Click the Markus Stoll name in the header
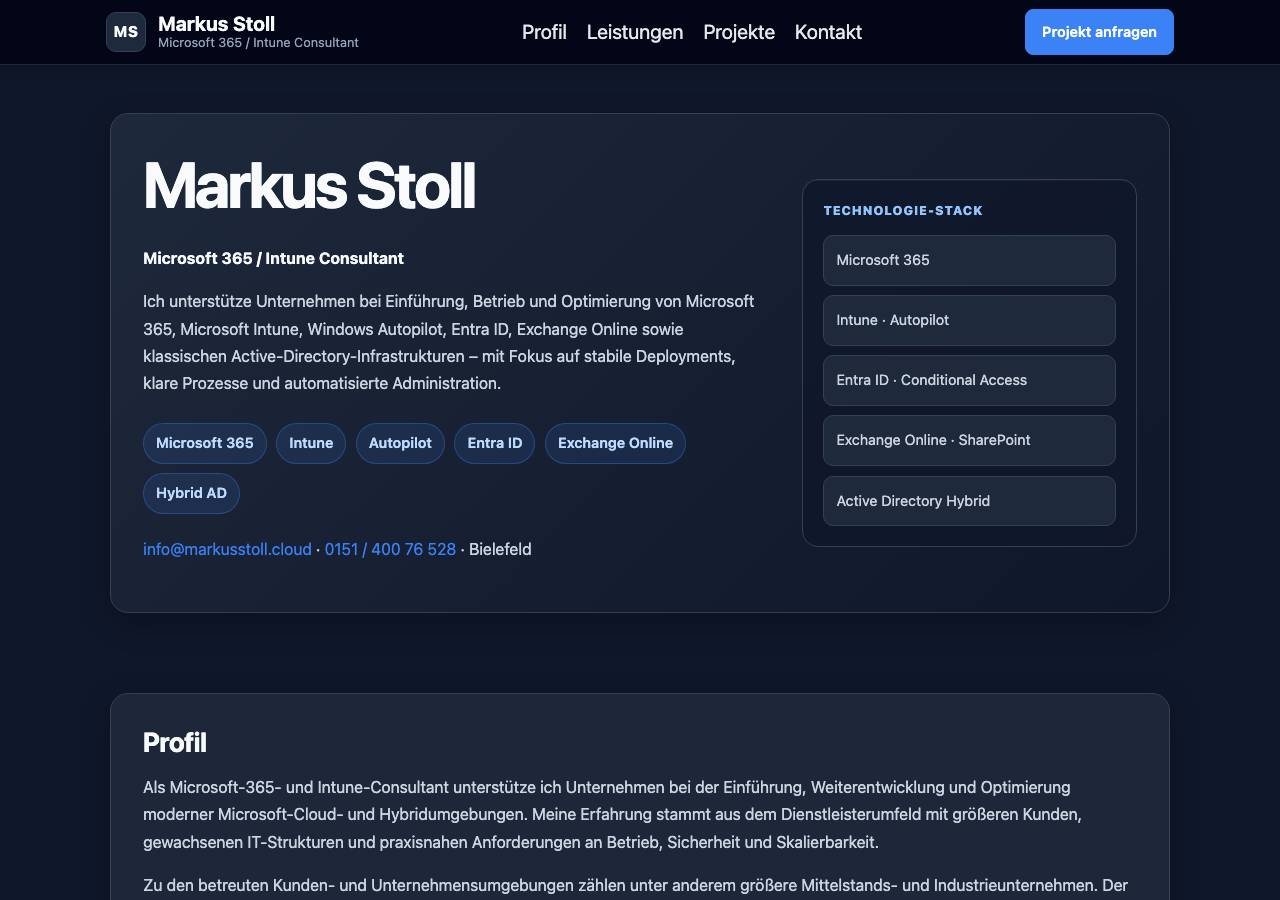The image size is (1280, 900). pyautogui.click(x=216, y=24)
